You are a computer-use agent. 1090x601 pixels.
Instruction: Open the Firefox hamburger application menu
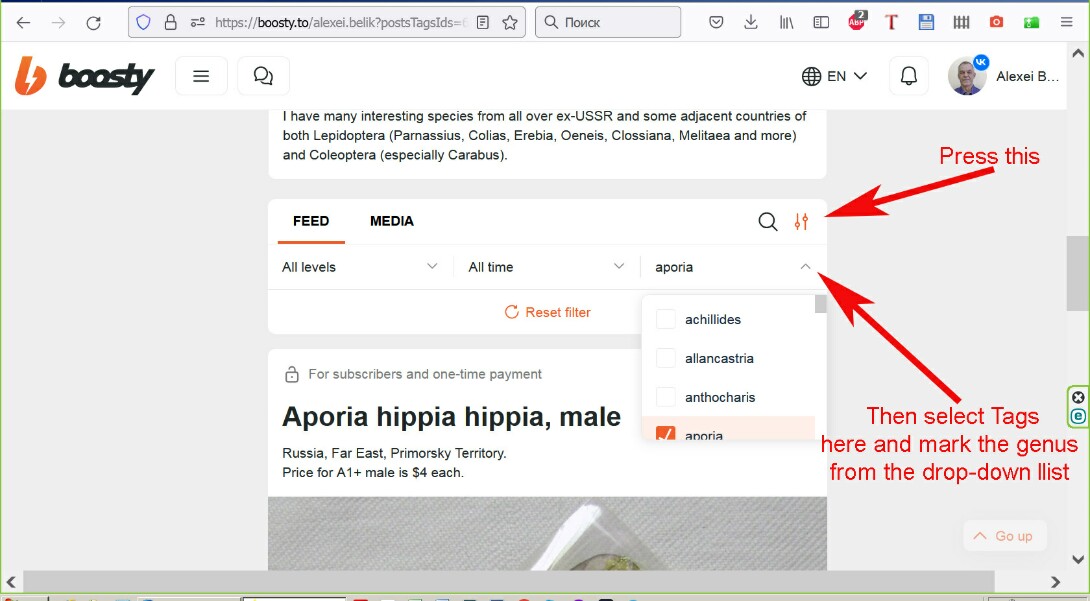[x=1066, y=22]
